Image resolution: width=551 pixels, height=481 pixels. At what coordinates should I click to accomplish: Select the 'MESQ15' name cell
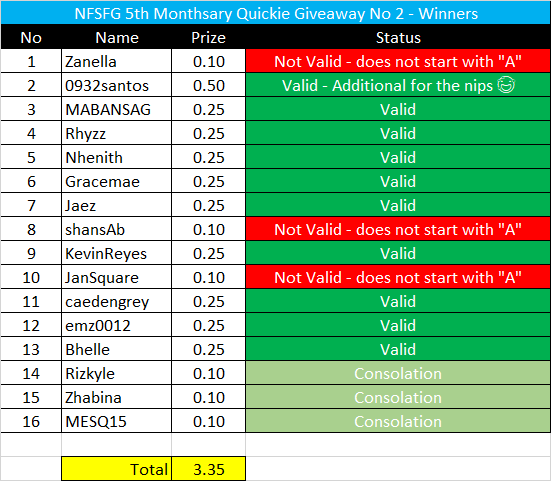pos(117,421)
